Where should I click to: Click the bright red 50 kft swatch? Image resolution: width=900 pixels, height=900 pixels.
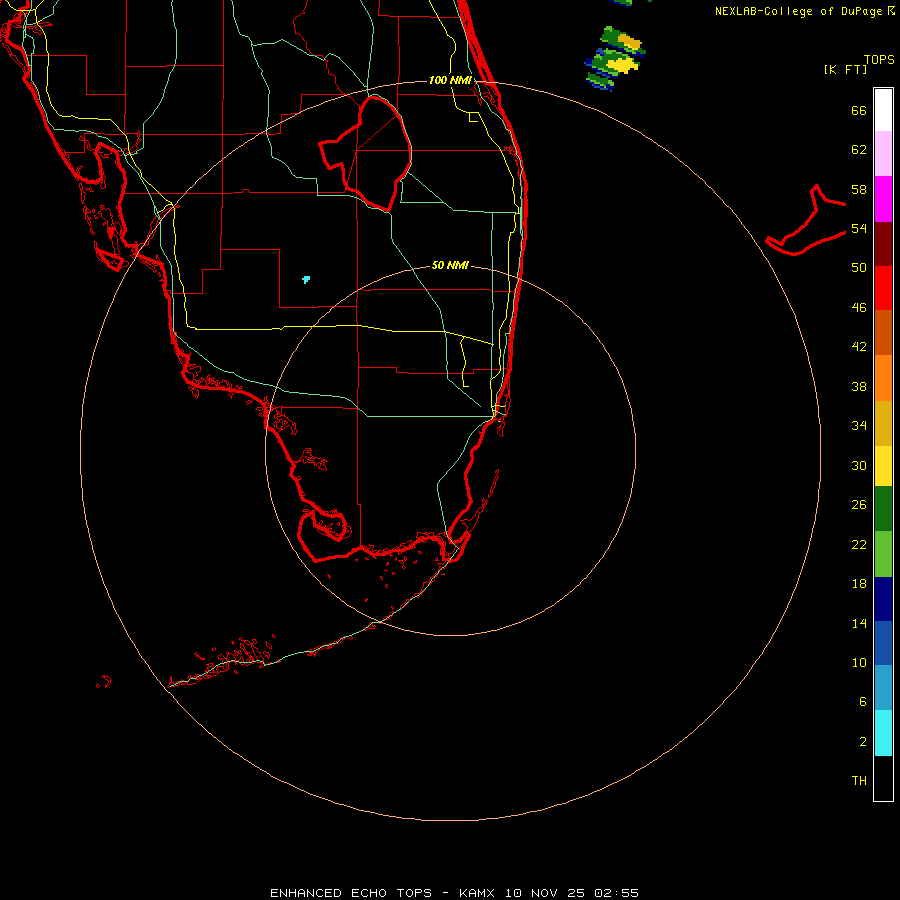pyautogui.click(x=883, y=288)
